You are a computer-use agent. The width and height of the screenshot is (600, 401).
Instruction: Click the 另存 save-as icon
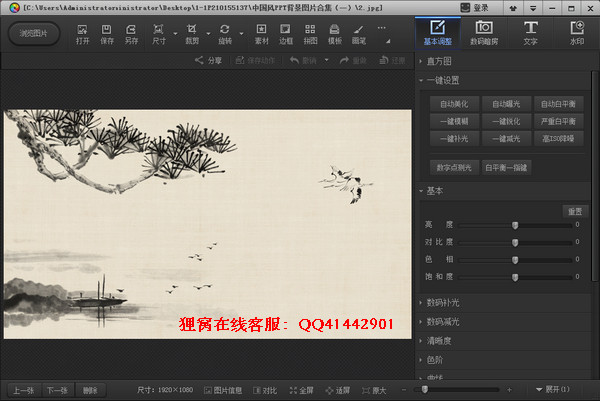coord(131,34)
